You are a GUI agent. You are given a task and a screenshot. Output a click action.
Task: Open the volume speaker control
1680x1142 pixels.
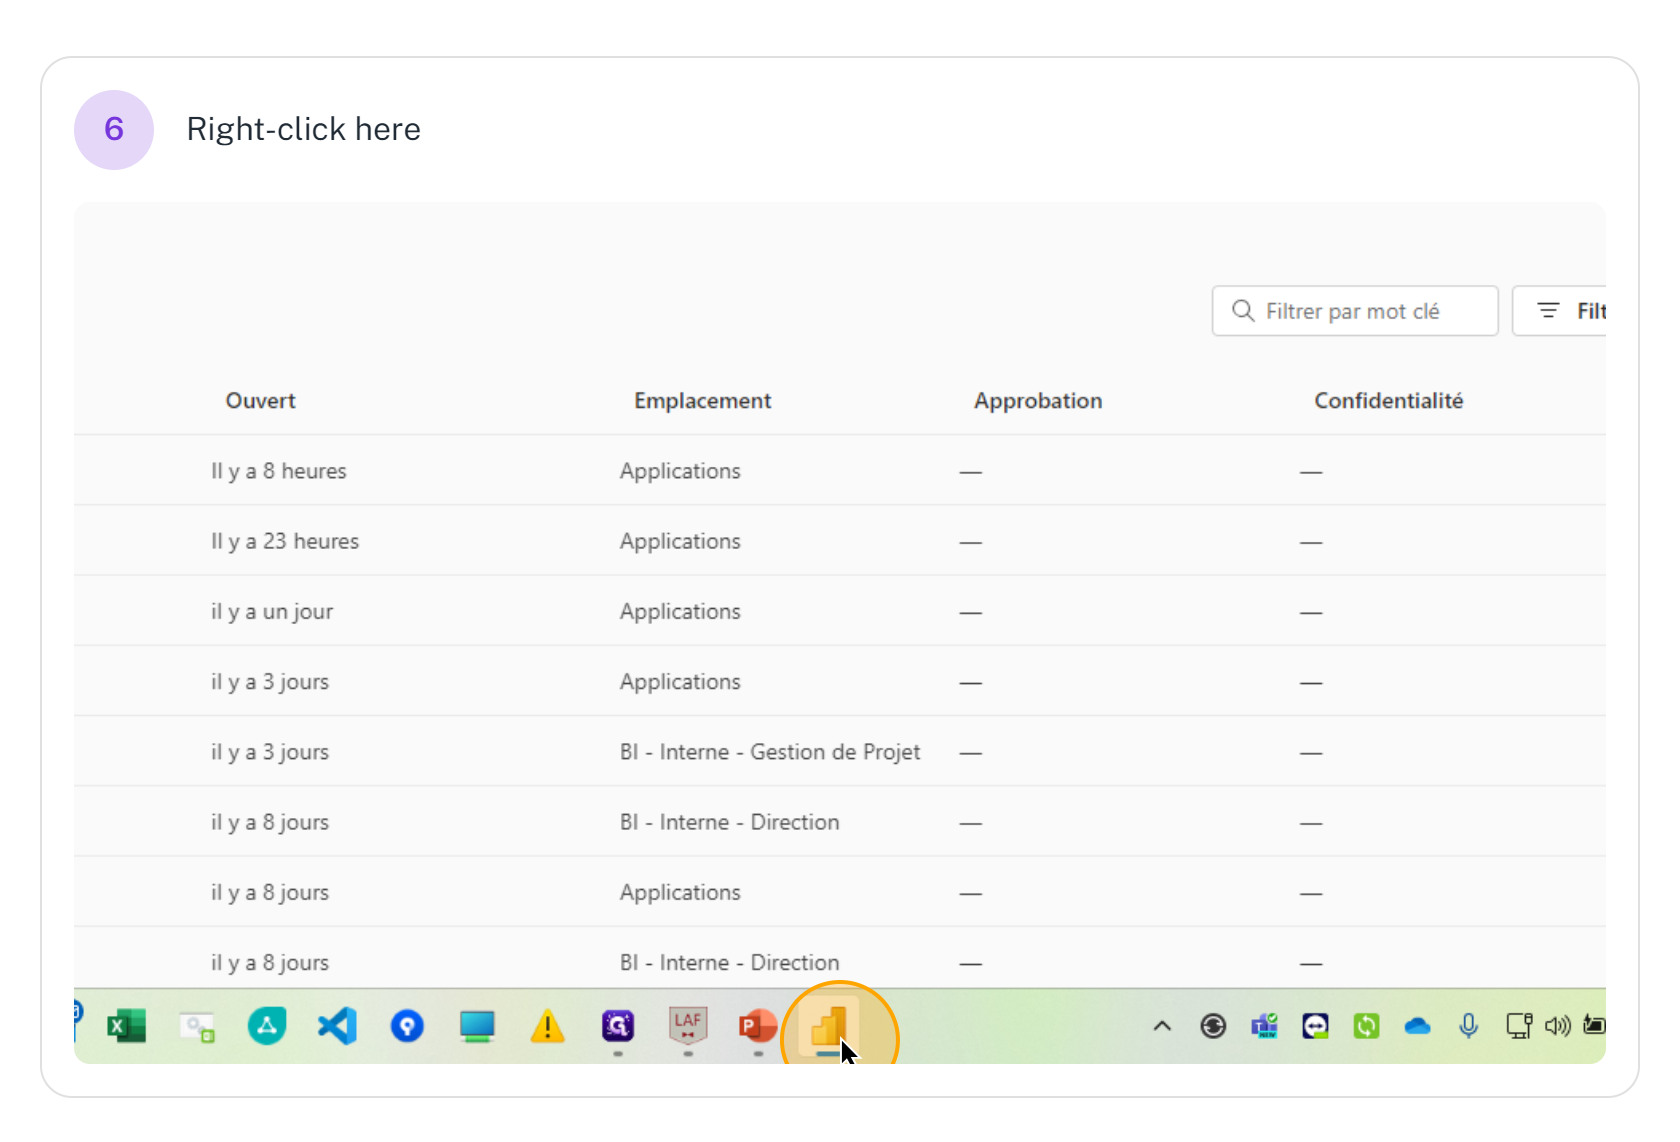pos(1557,1026)
